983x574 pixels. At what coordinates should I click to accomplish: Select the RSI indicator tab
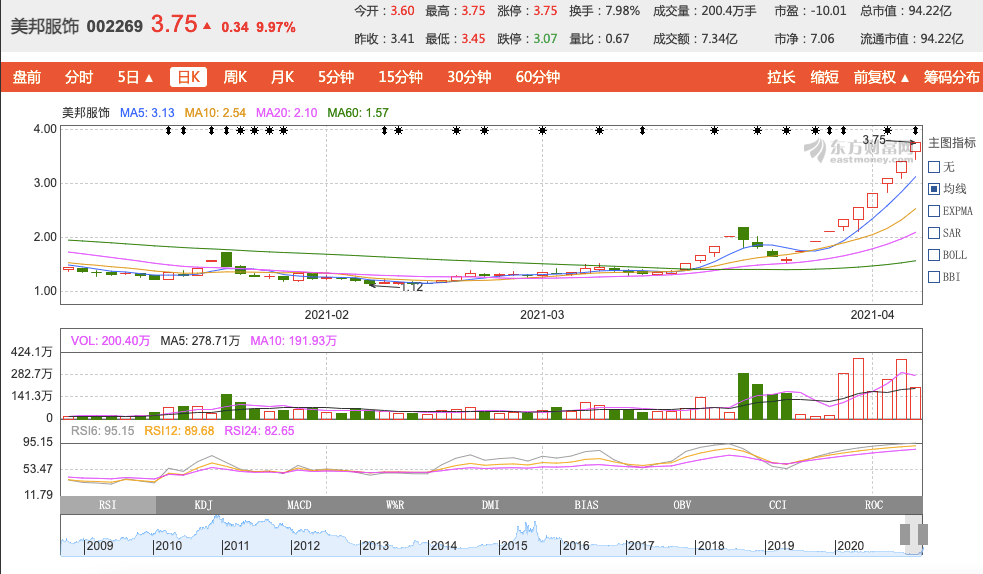coord(108,505)
